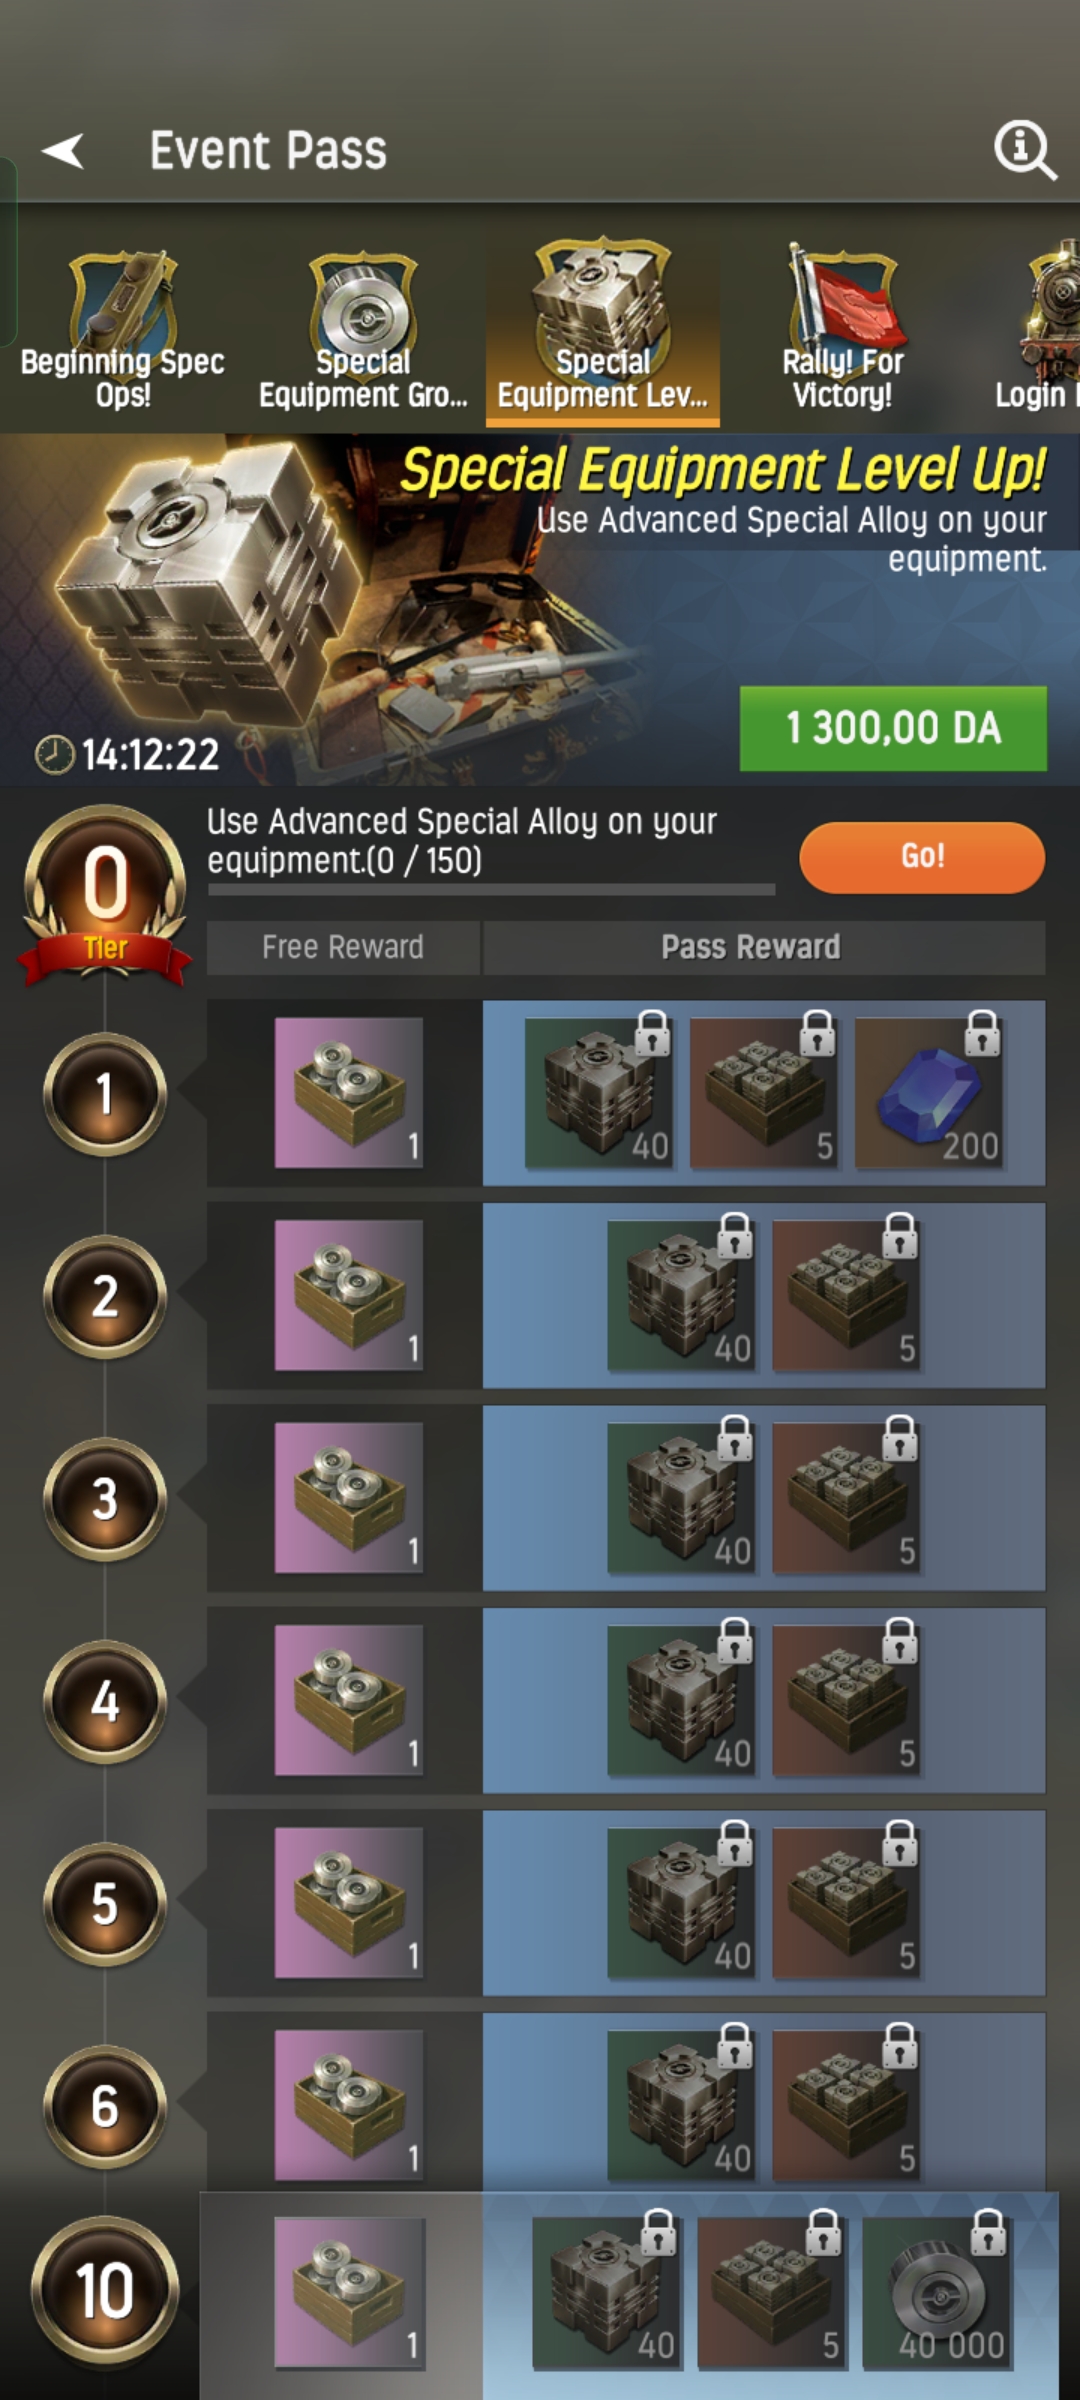Tap the locked blue gem reward 200
This screenshot has height=2400, width=1080.
929,1093
